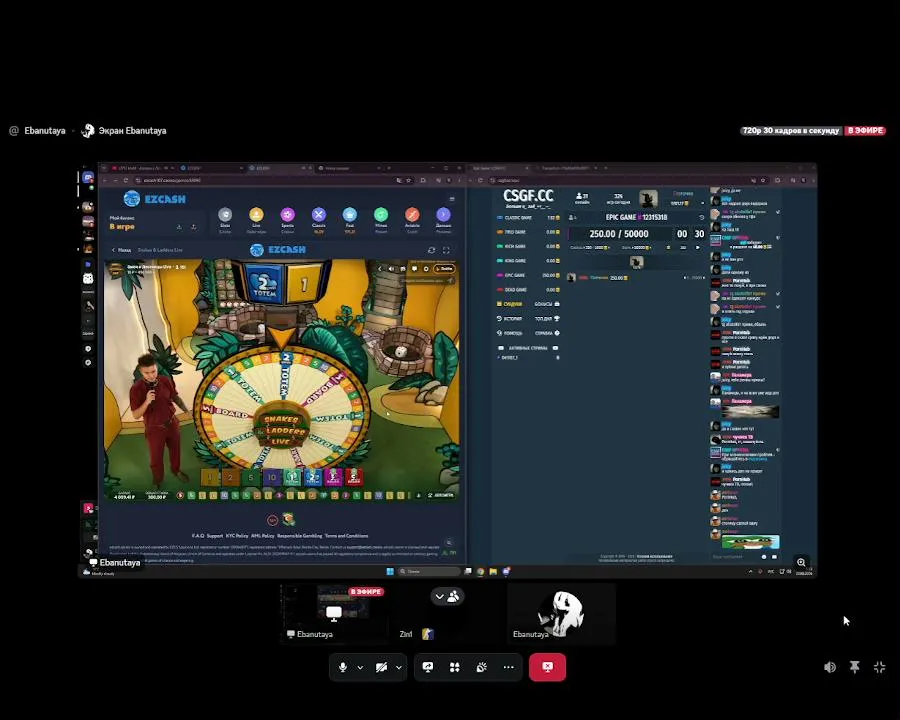Click the game fullscreen icon
Viewport: 900px width, 720px height.
point(446,250)
